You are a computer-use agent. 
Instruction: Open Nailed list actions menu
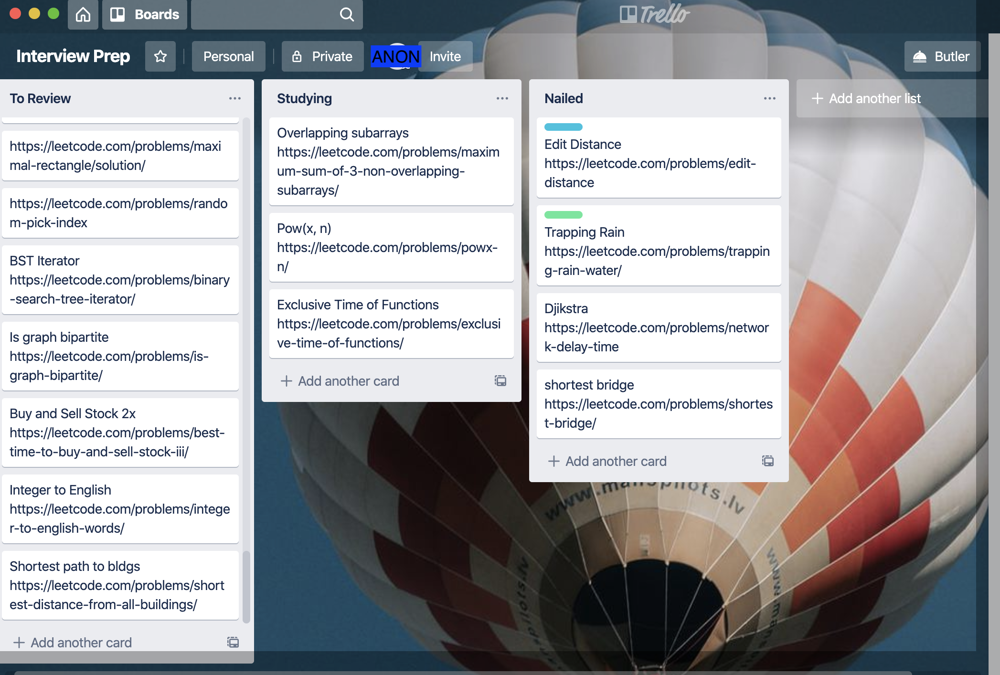pos(770,98)
